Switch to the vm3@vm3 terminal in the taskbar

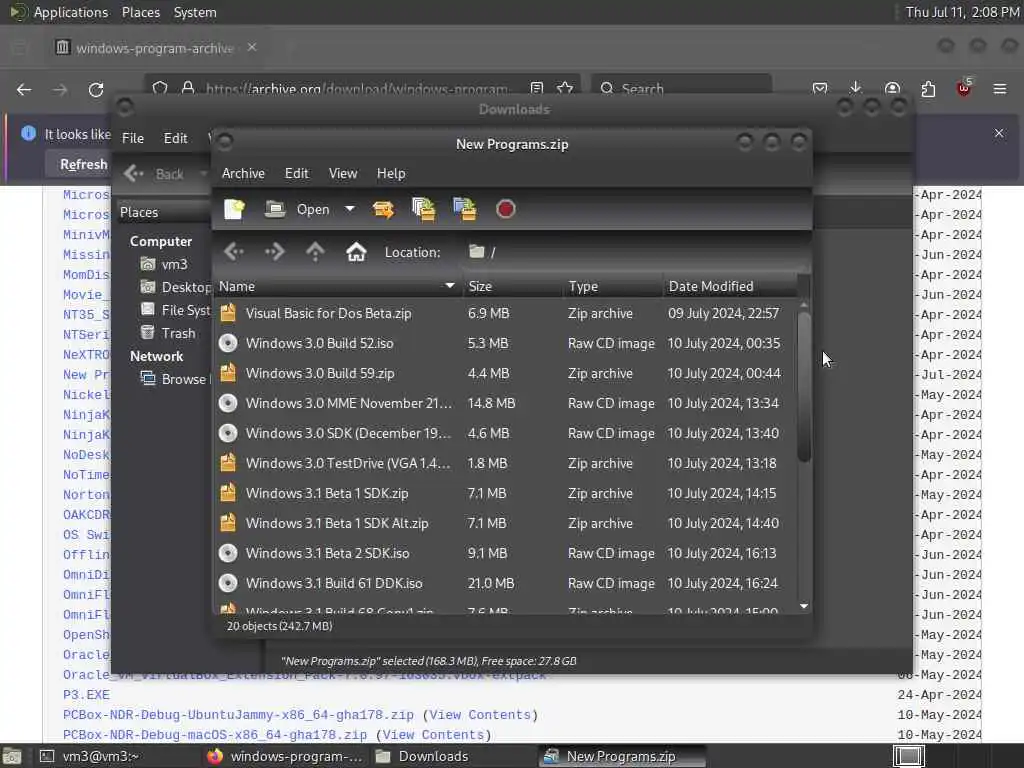point(91,756)
